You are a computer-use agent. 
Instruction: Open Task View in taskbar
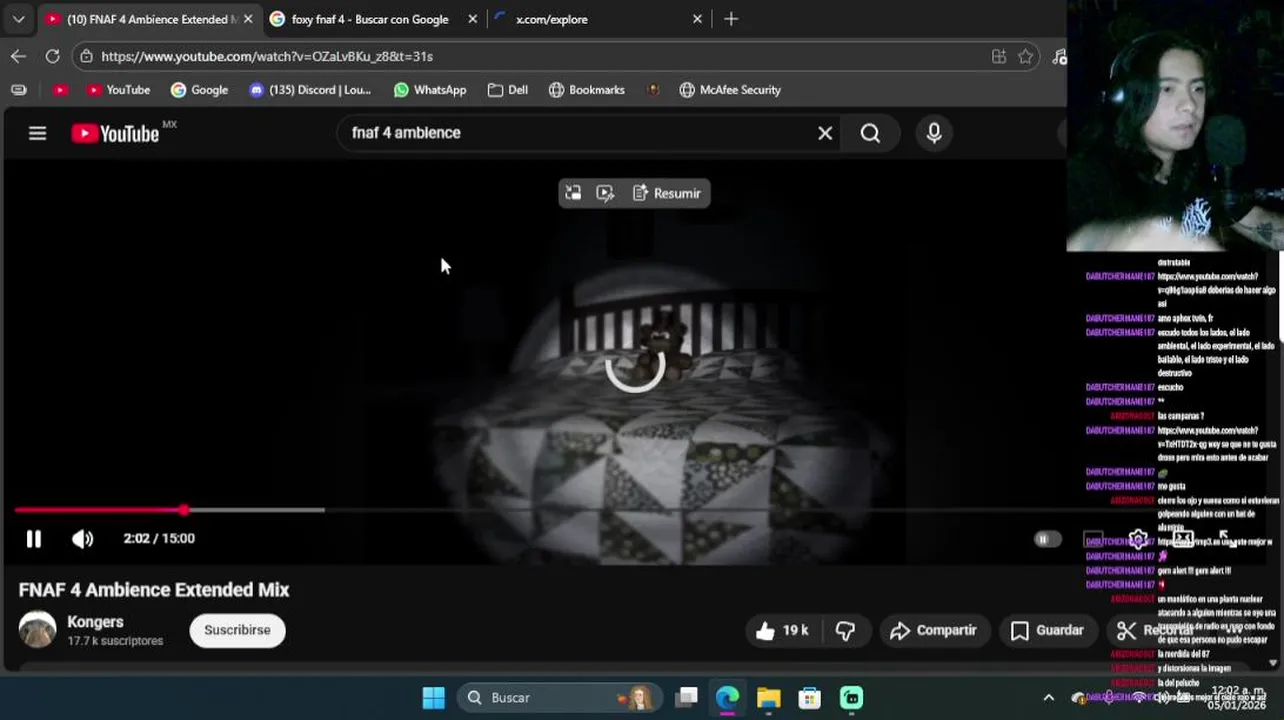[x=686, y=698]
